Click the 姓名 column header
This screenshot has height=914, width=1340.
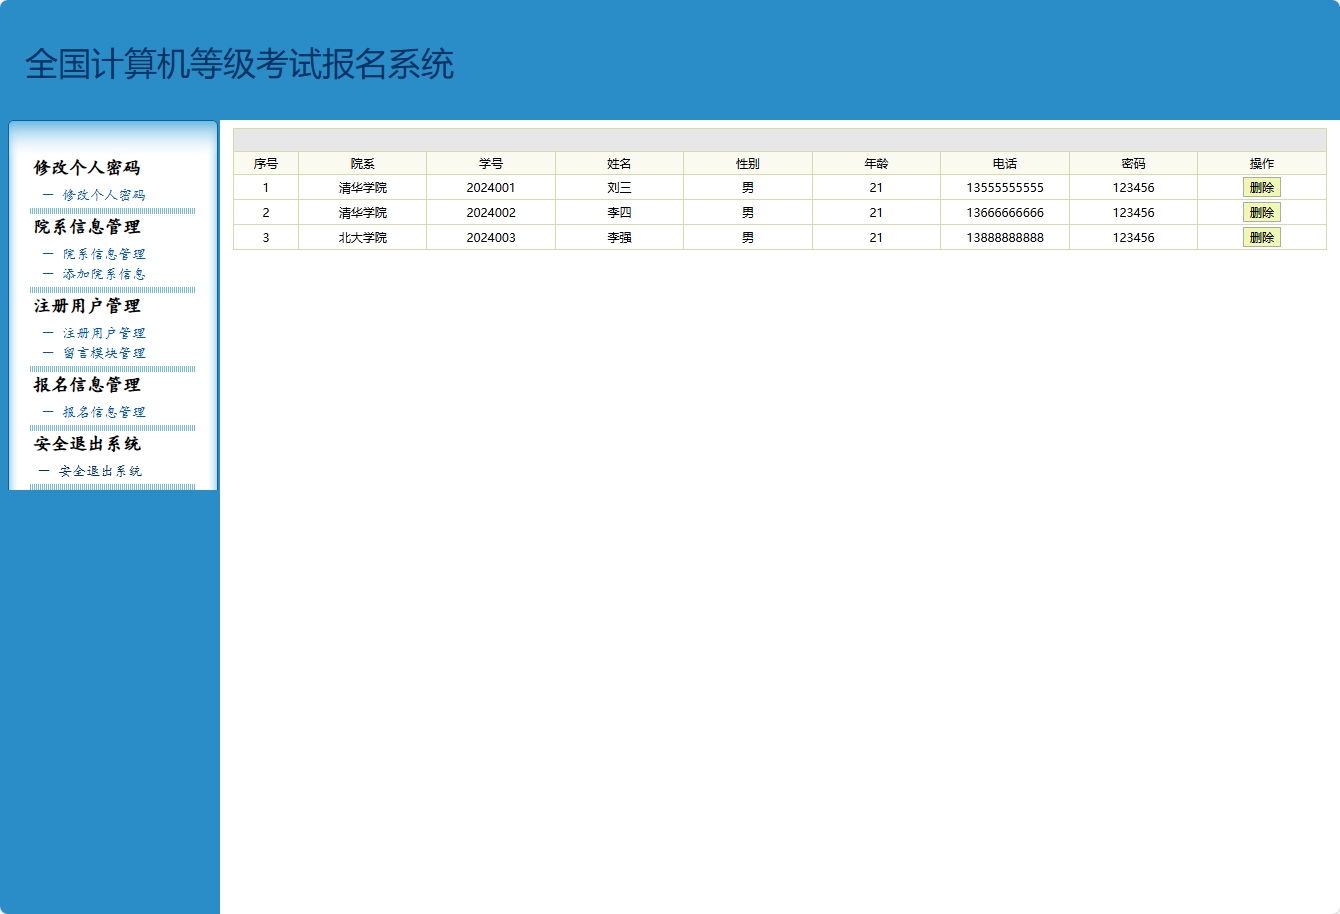(619, 163)
